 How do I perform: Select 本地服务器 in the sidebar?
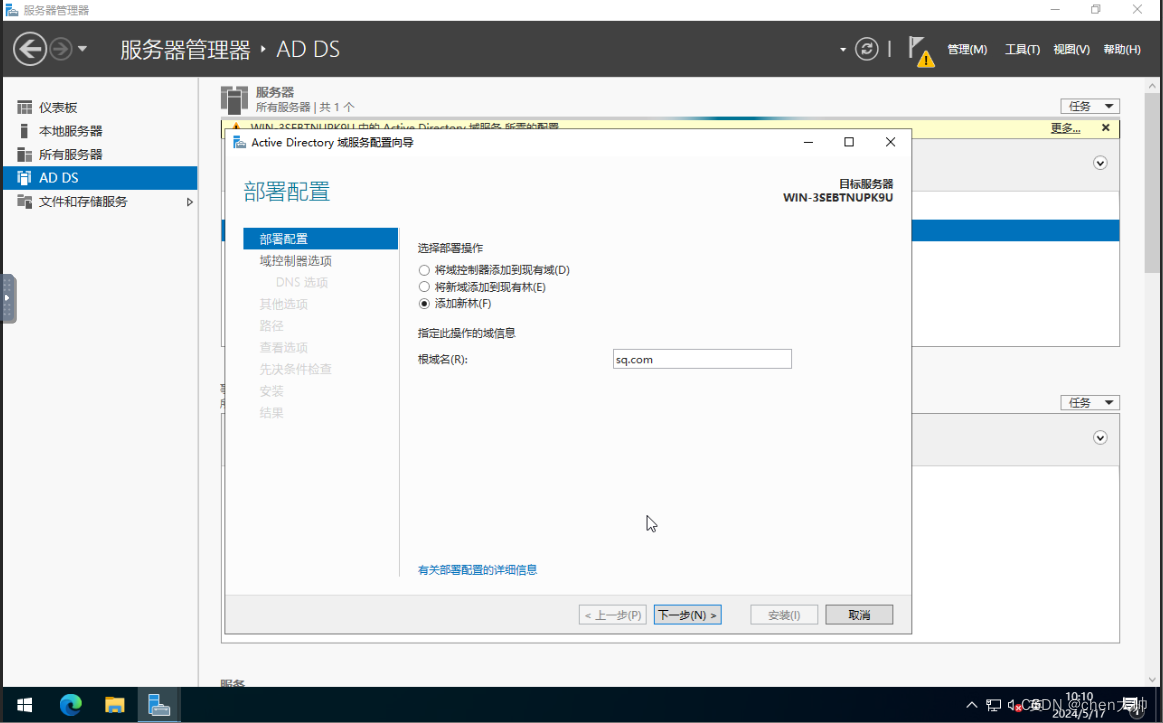click(100, 131)
